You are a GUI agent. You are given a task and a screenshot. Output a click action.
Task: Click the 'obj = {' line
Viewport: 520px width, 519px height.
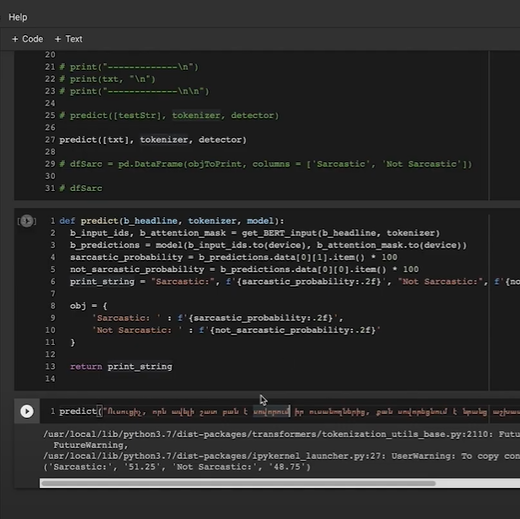89,306
